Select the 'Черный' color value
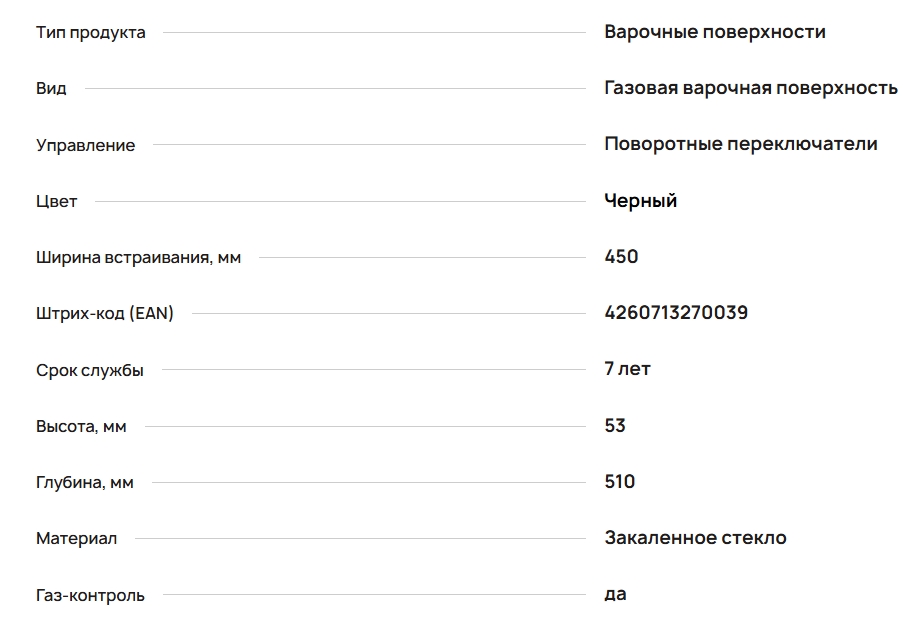 [641, 201]
